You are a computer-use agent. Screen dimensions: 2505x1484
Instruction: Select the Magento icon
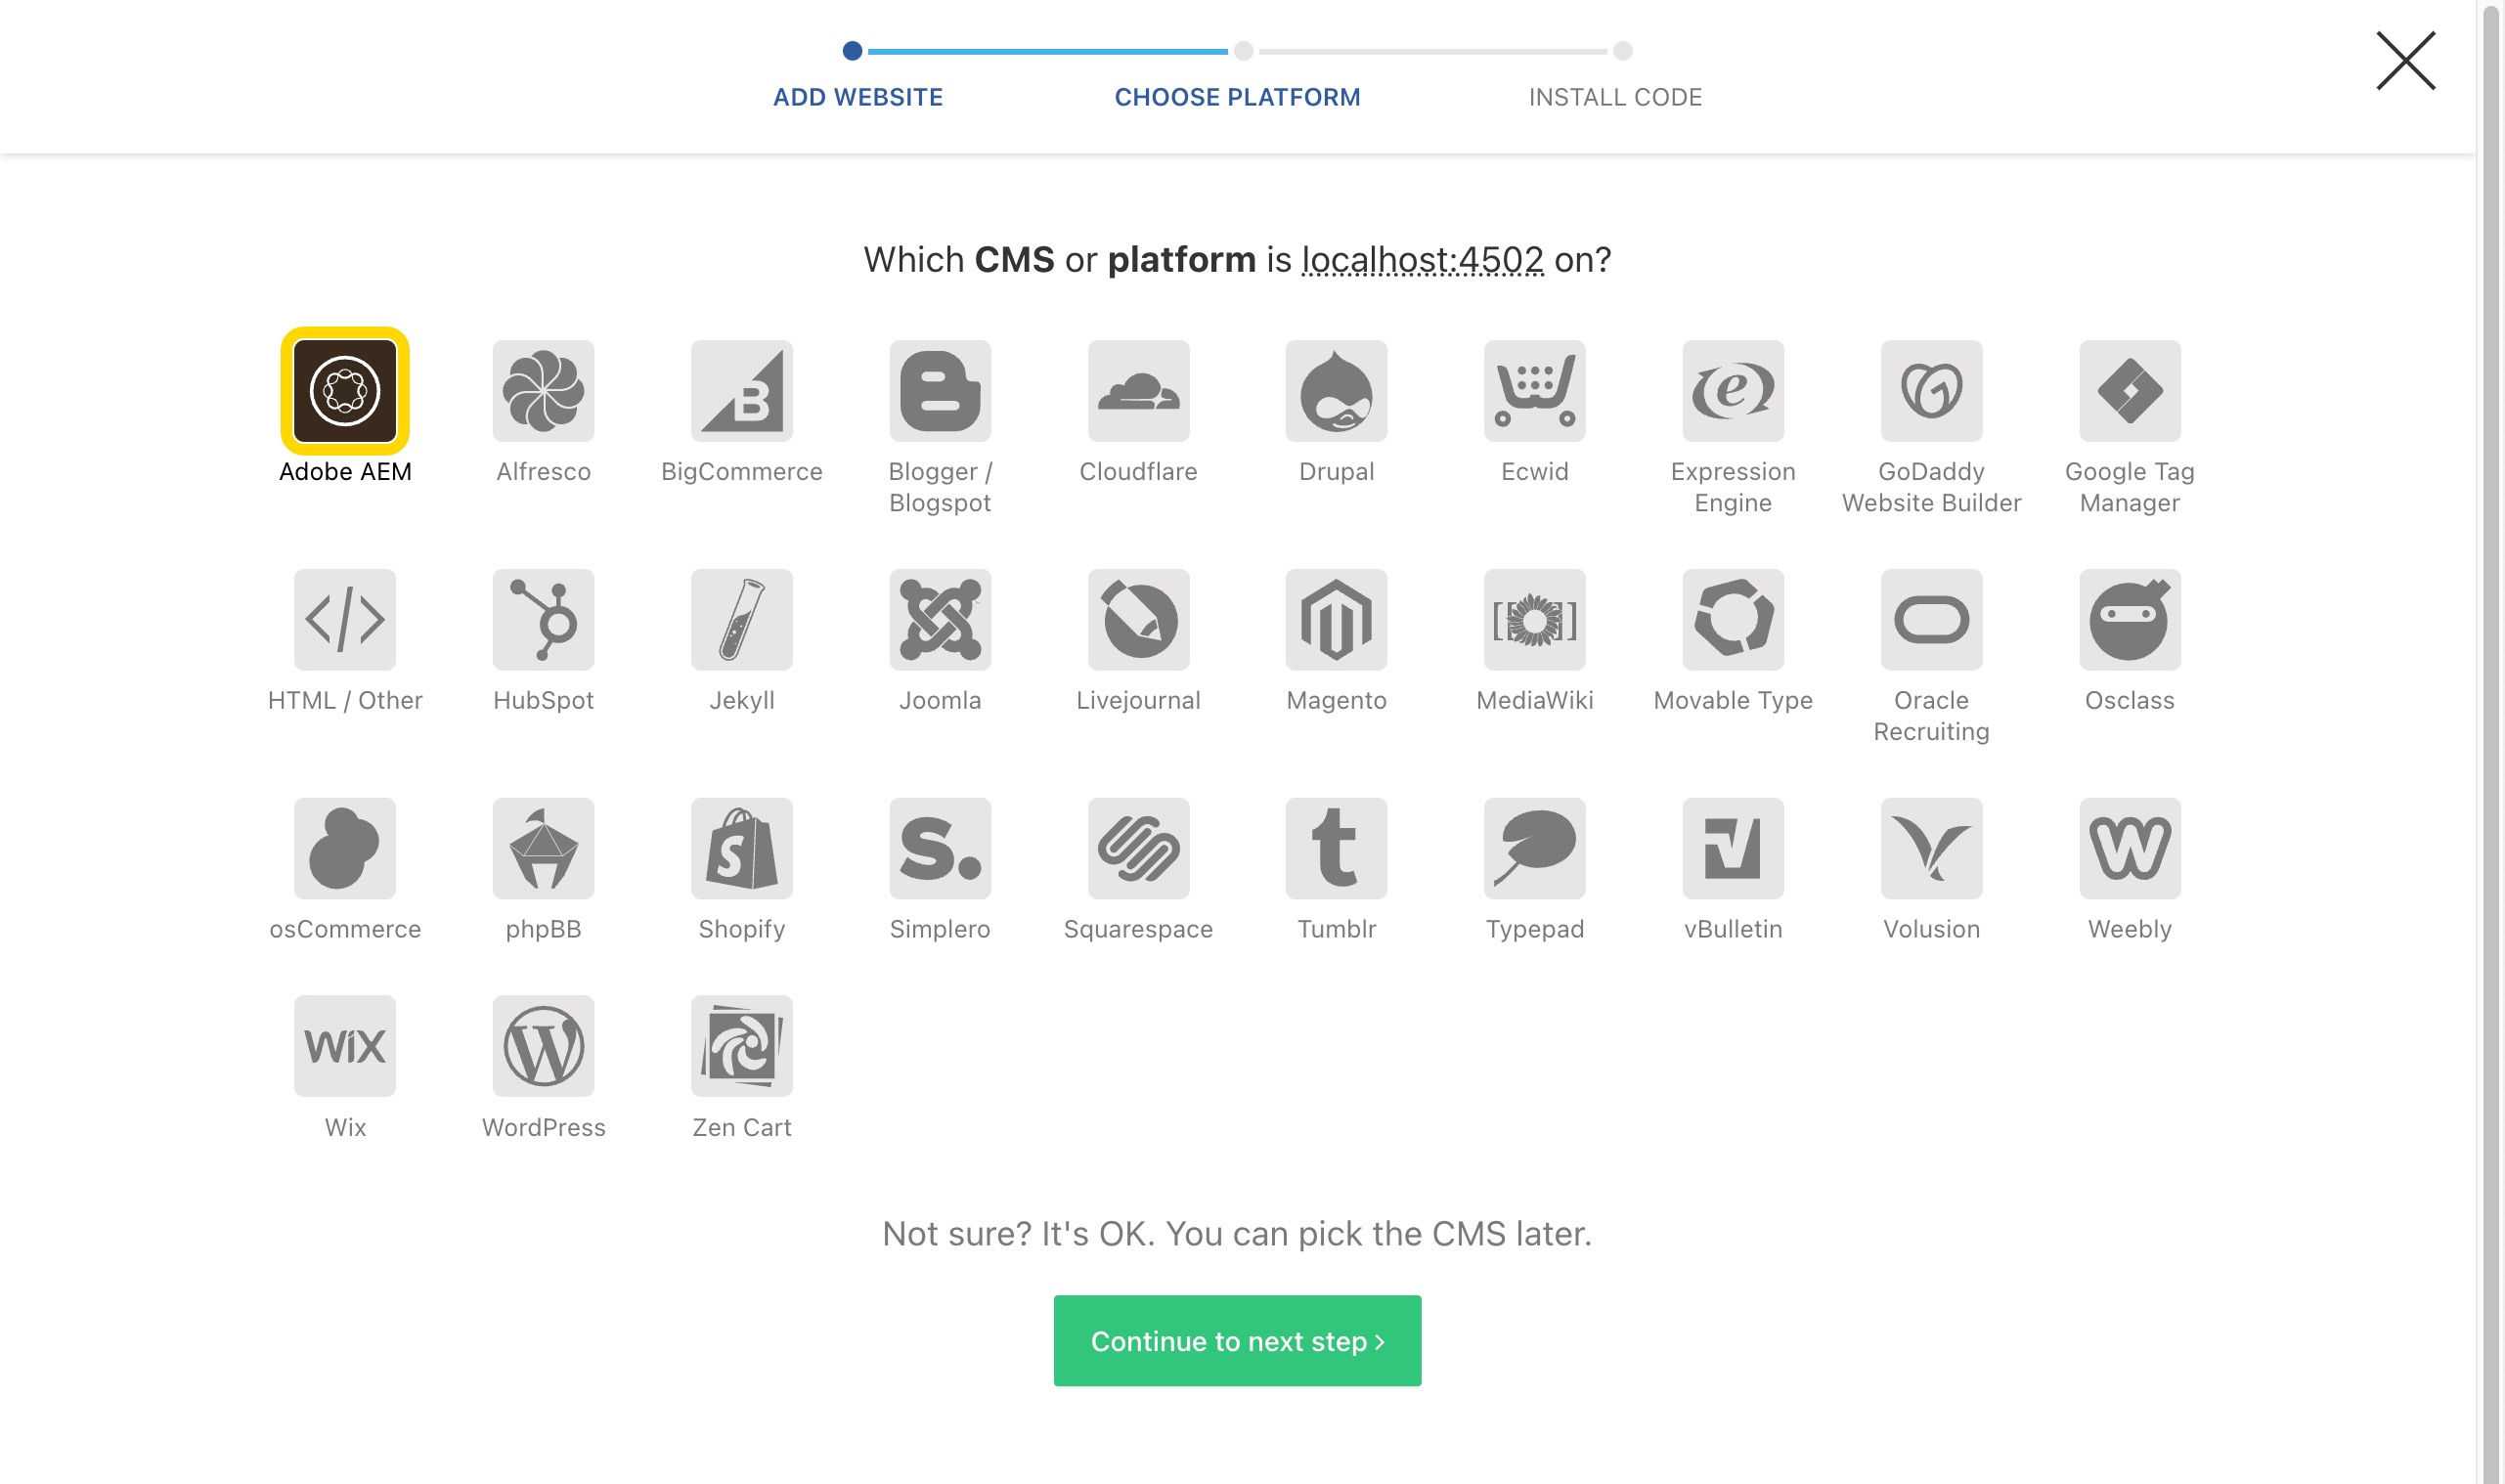pyautogui.click(x=1337, y=619)
